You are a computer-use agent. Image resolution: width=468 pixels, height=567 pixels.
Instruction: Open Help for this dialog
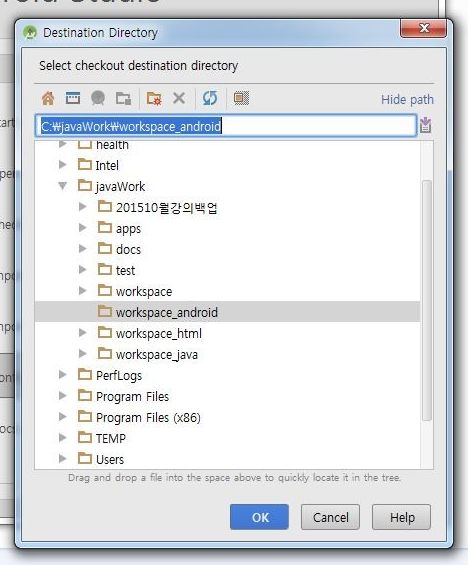401,517
